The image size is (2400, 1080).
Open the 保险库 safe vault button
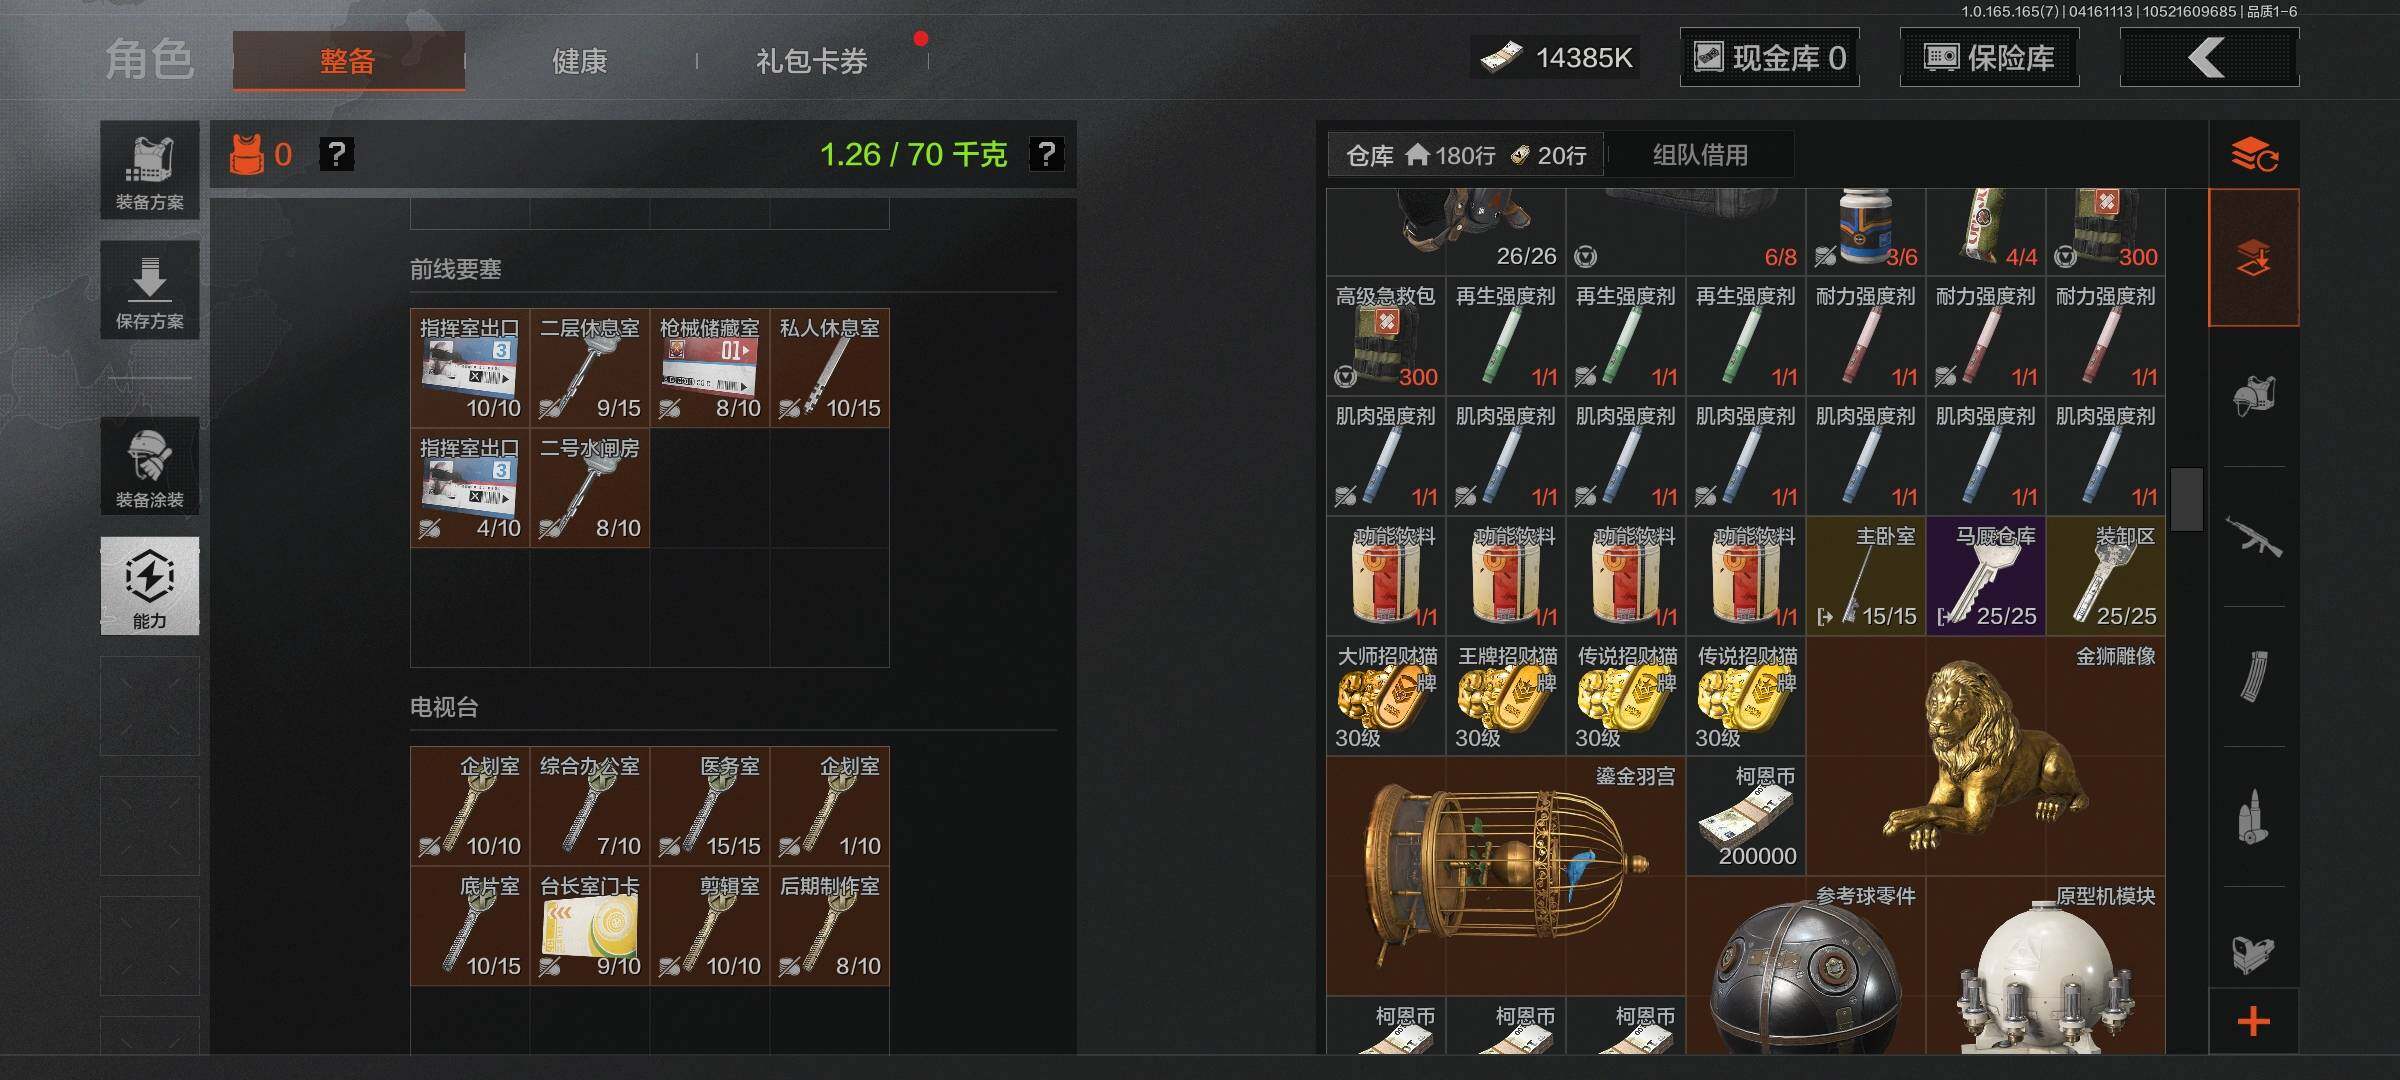[1990, 58]
